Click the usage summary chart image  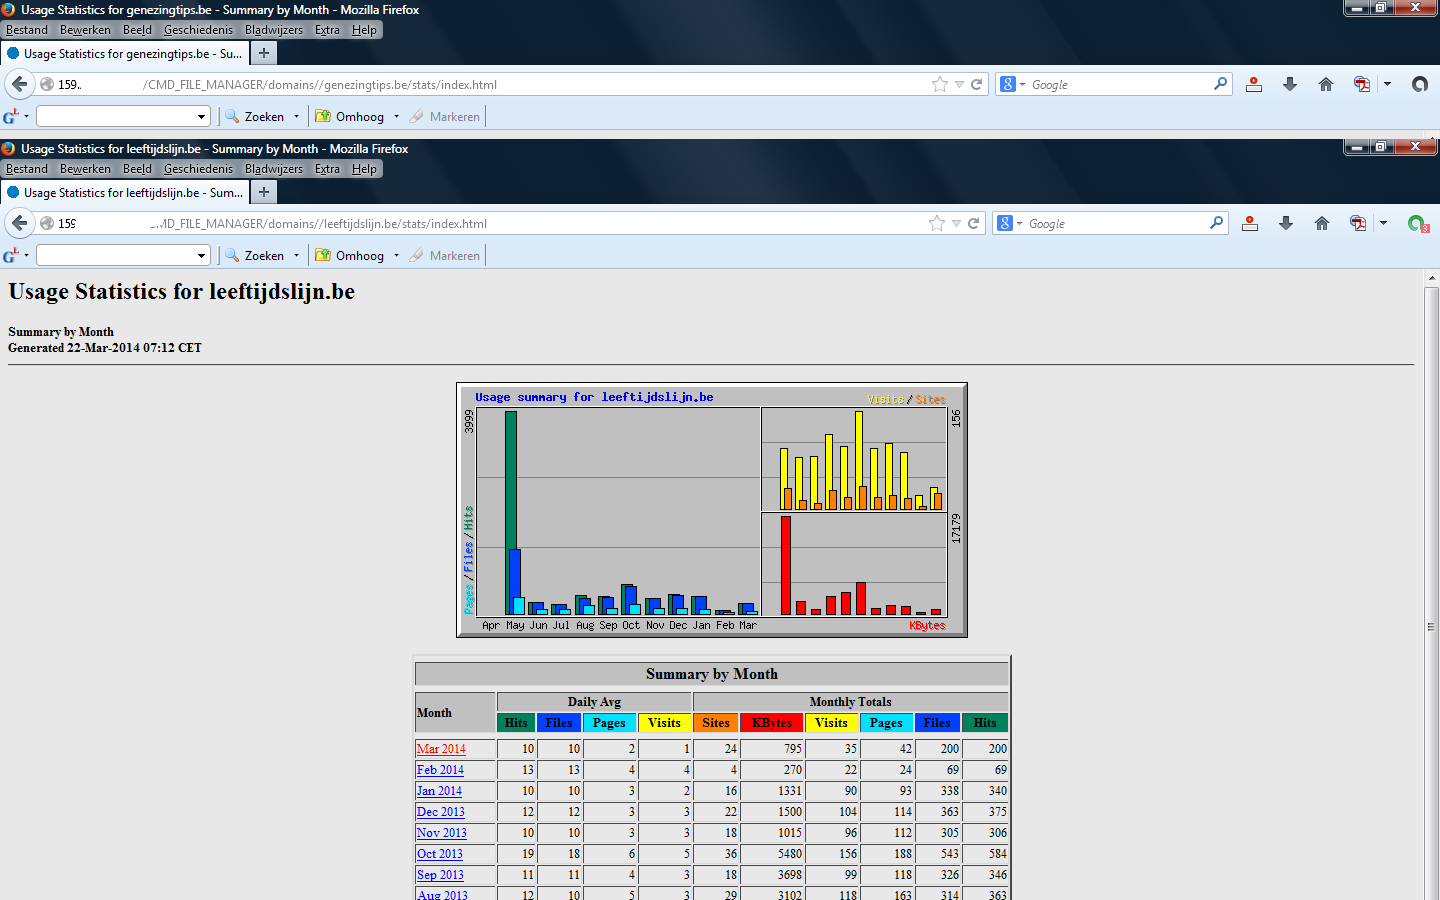(x=712, y=510)
